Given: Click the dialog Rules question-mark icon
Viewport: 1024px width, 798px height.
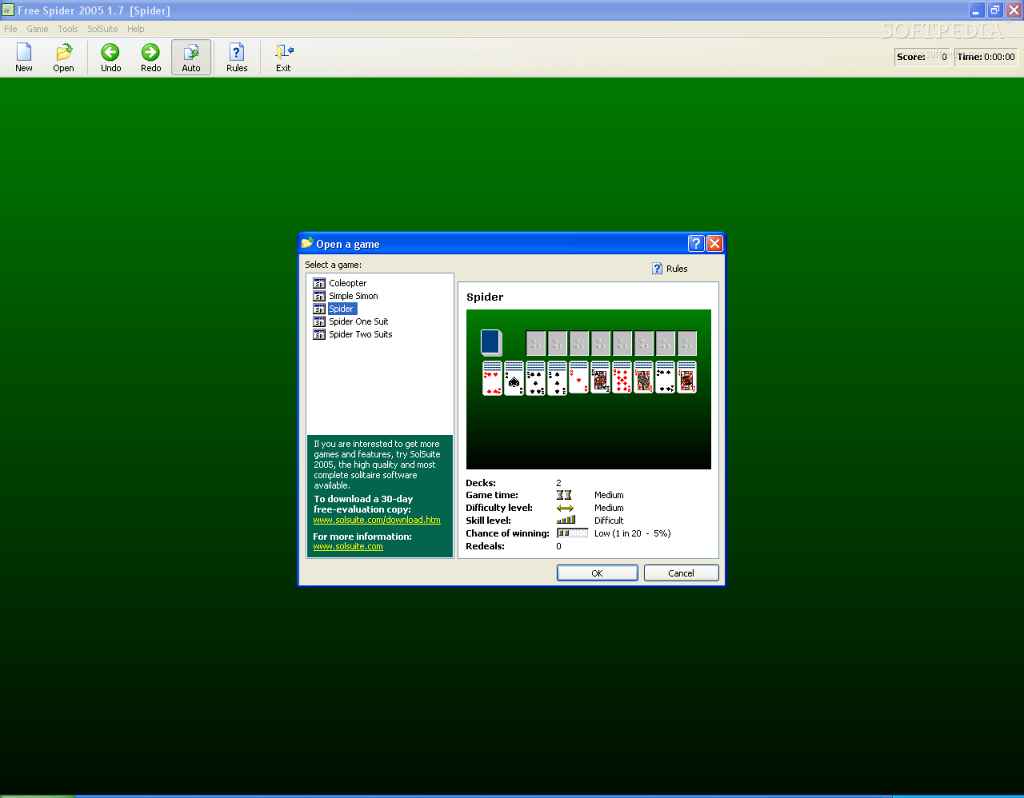Looking at the screenshot, I should 657,268.
